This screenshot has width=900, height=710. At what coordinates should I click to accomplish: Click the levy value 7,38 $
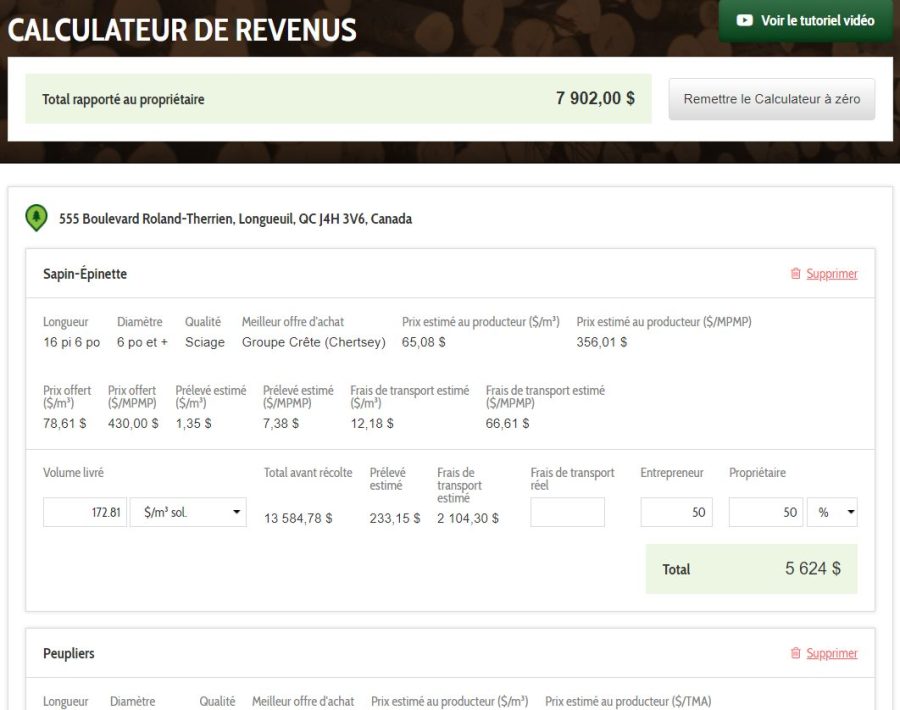(281, 424)
